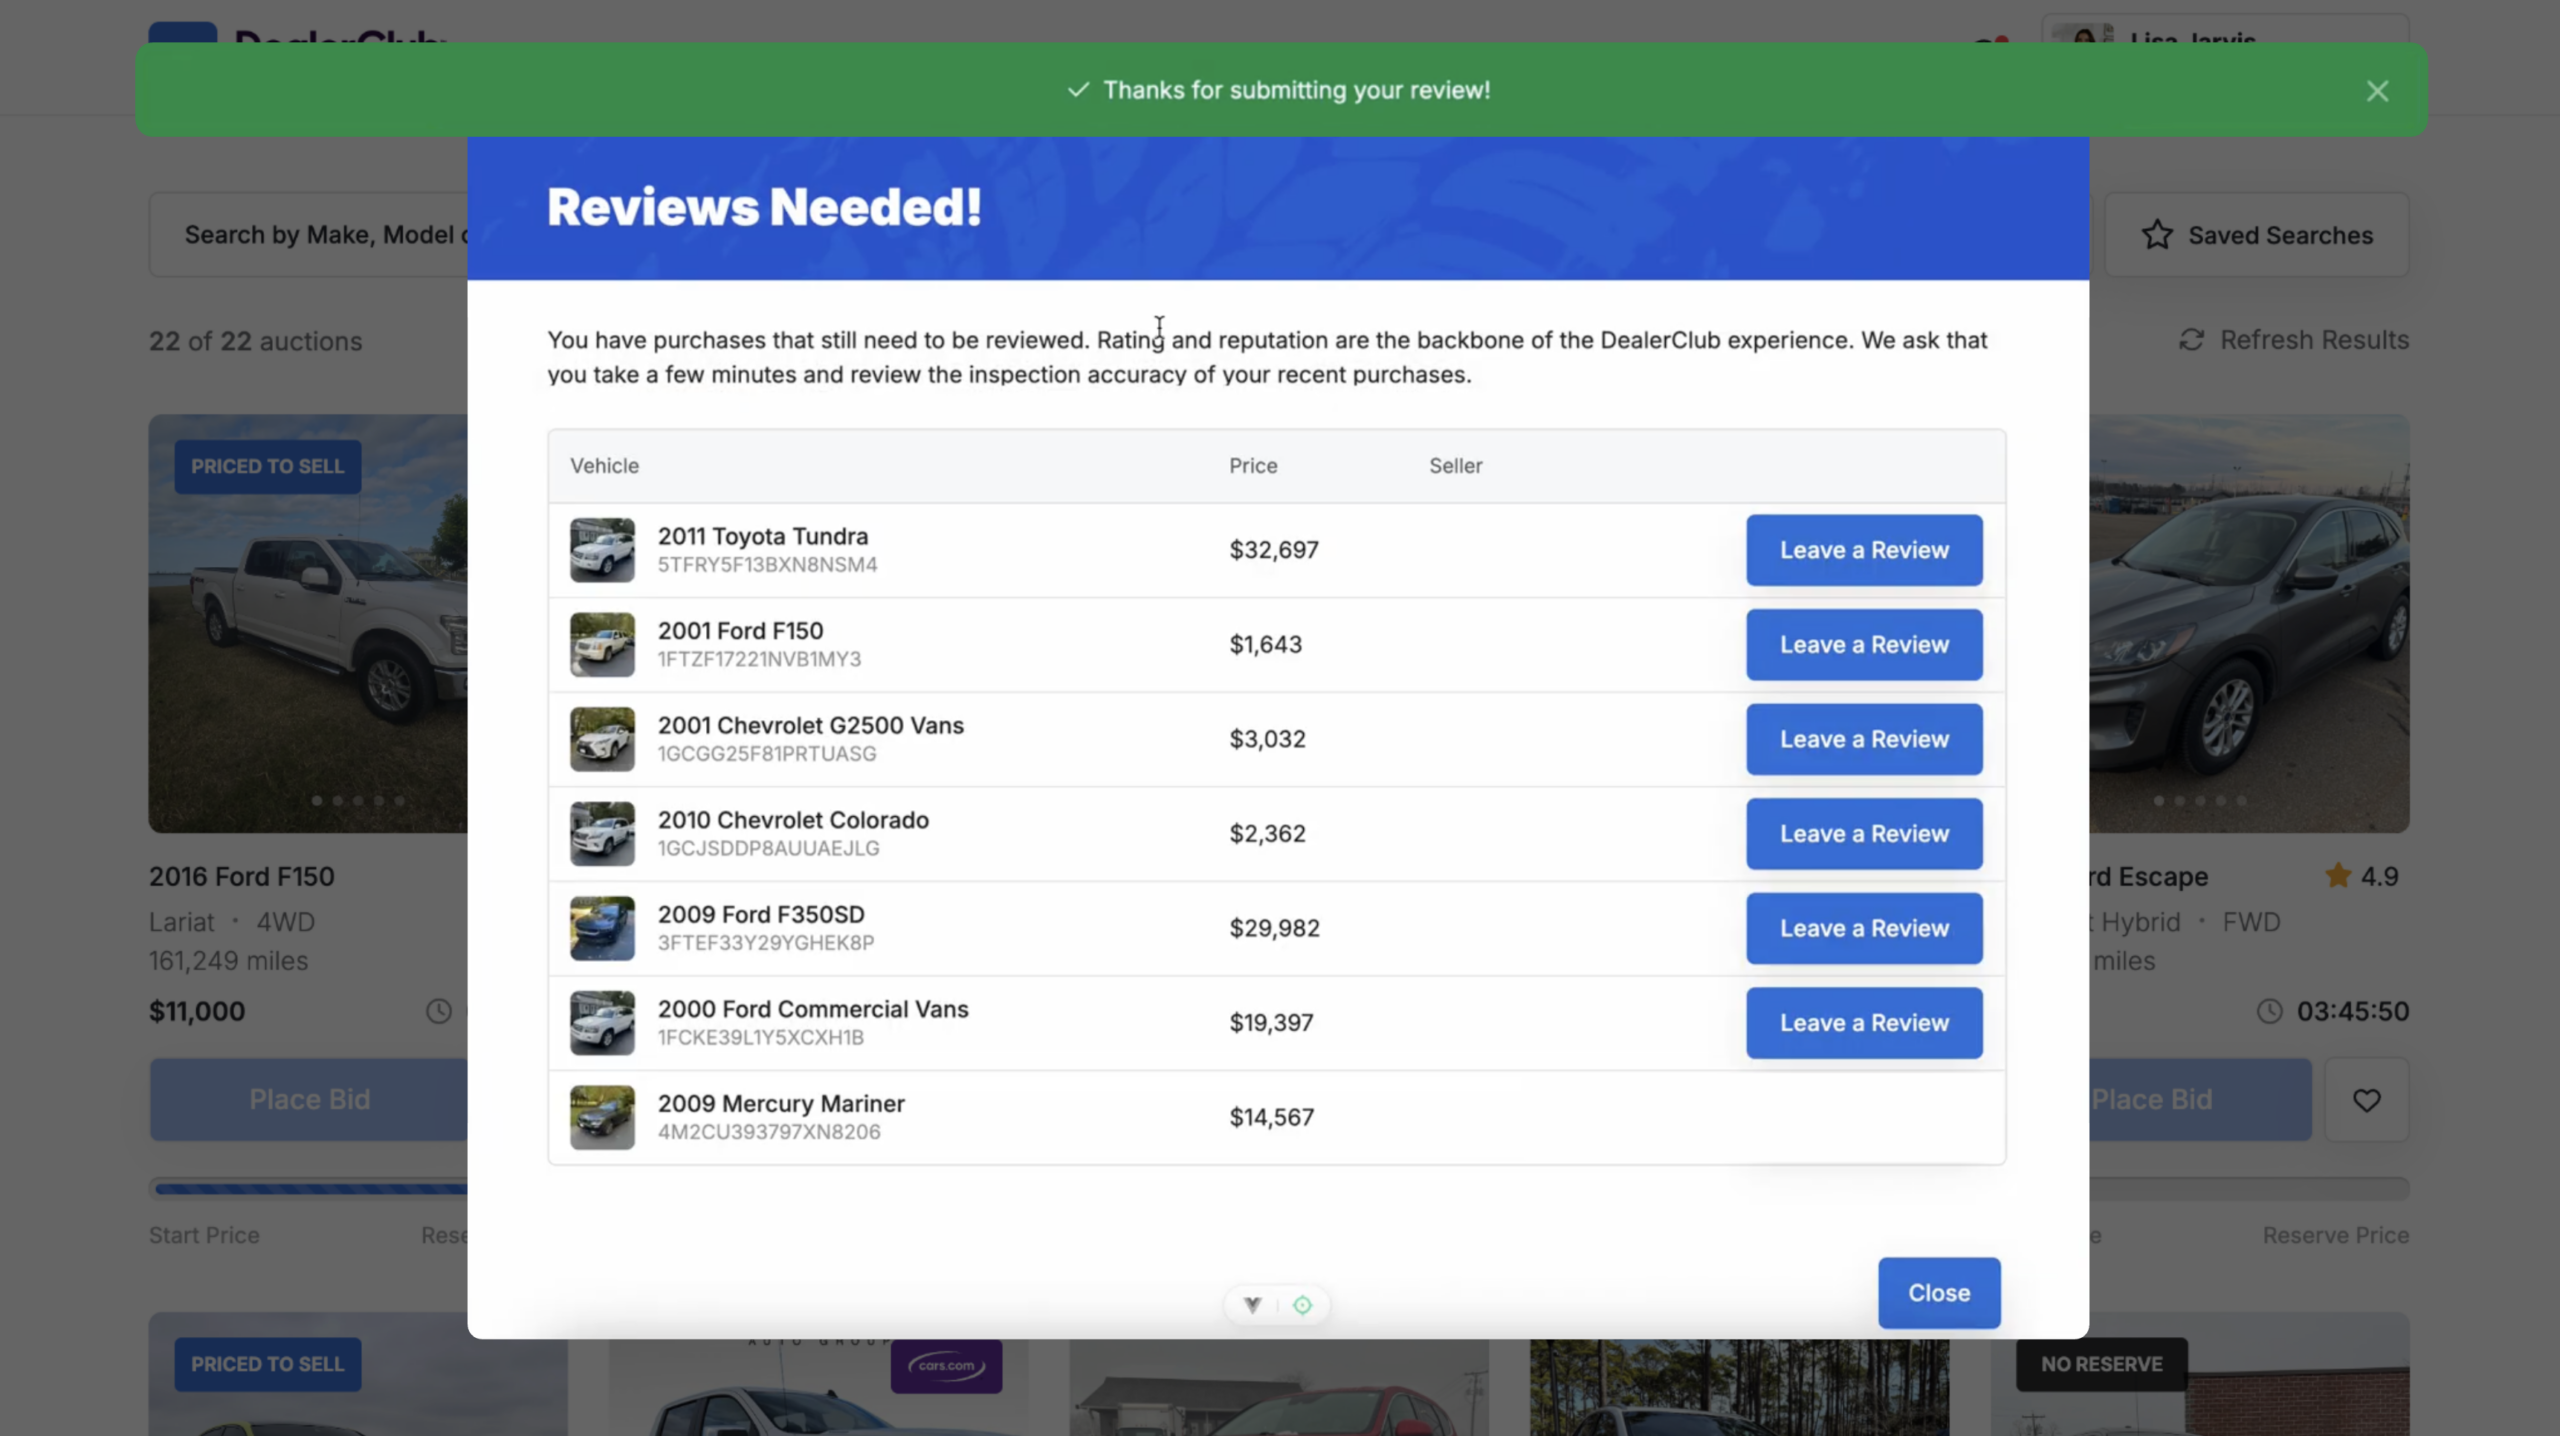Click the arrow icon at dialog bottom
The height and width of the screenshot is (1436, 2560).
coord(1252,1305)
